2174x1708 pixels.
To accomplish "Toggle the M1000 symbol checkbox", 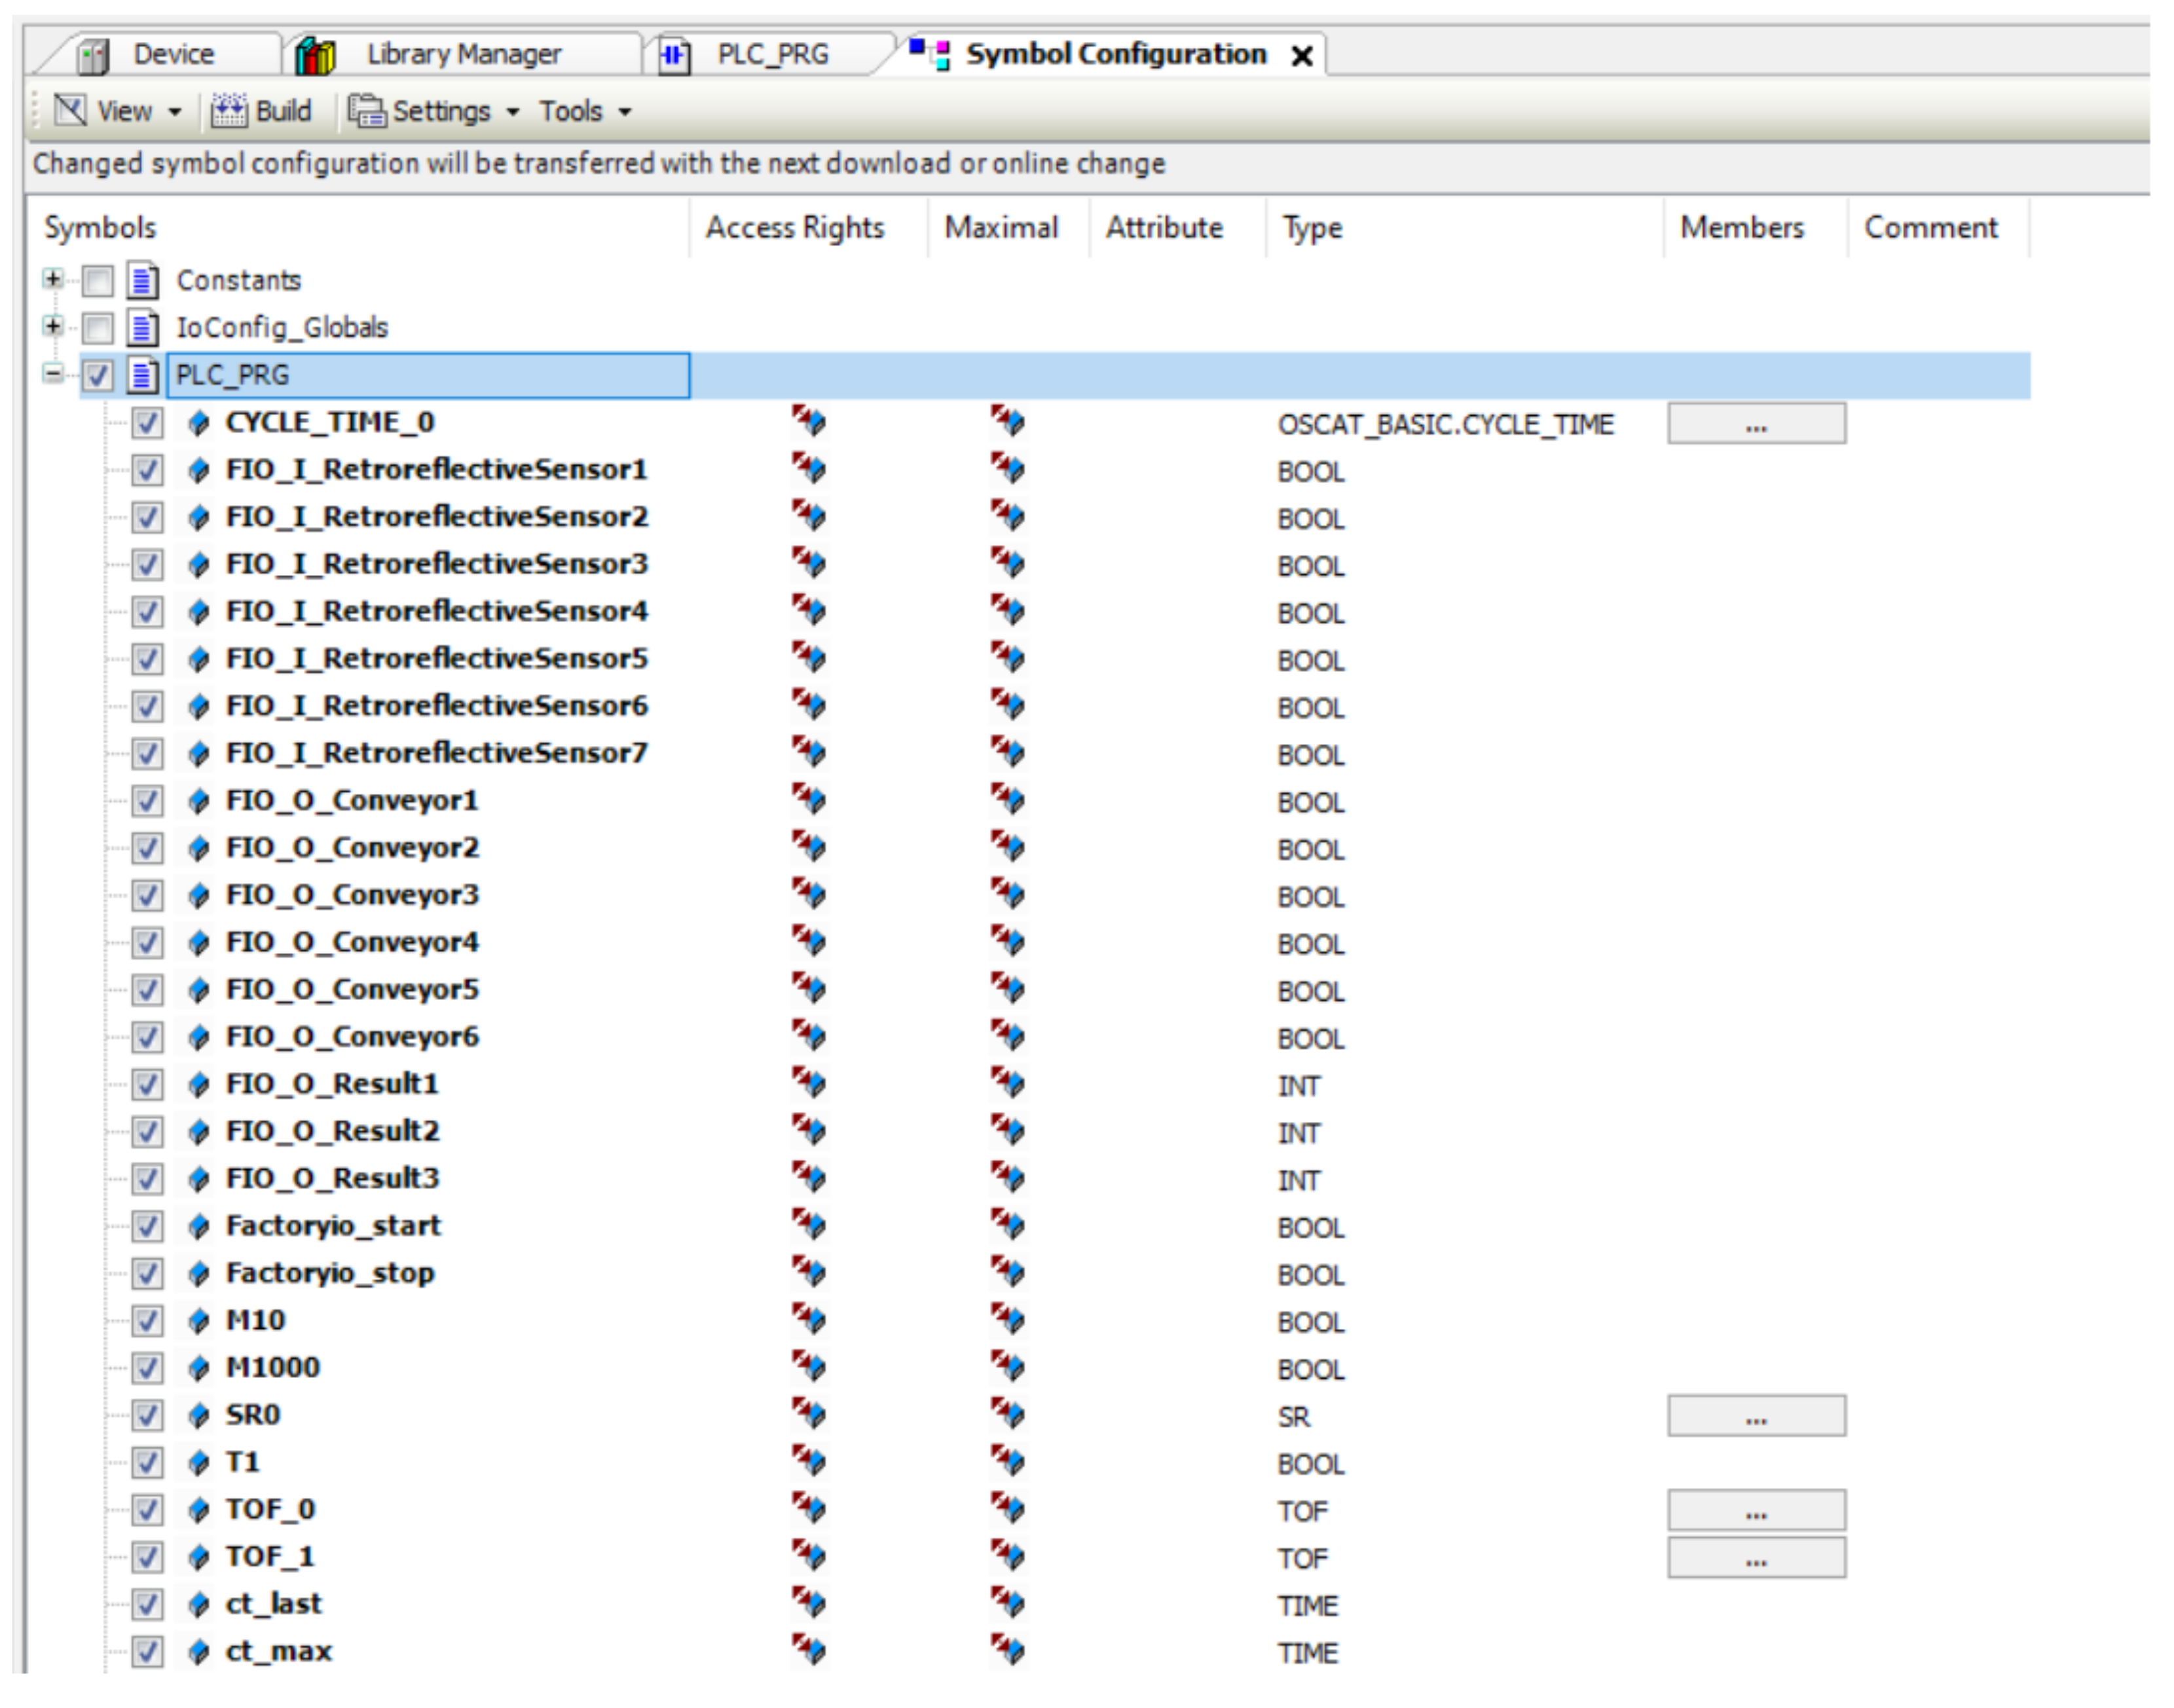I will point(148,1368).
